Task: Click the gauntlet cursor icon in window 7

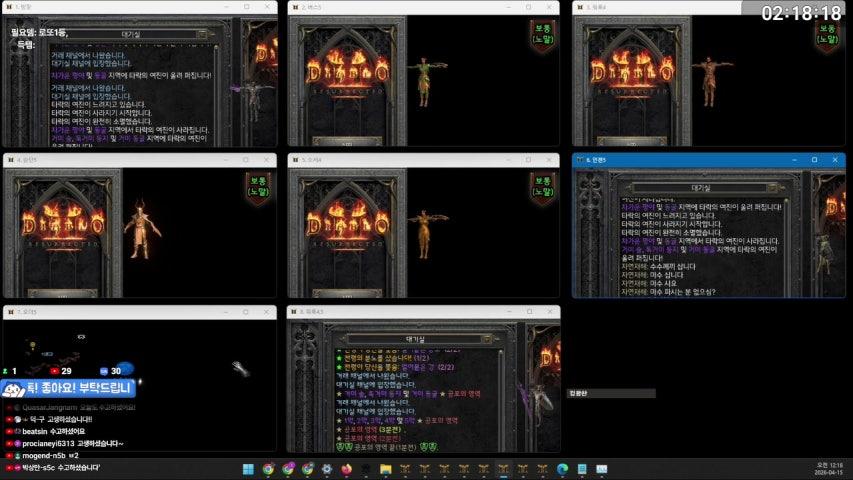Action: coord(240,368)
